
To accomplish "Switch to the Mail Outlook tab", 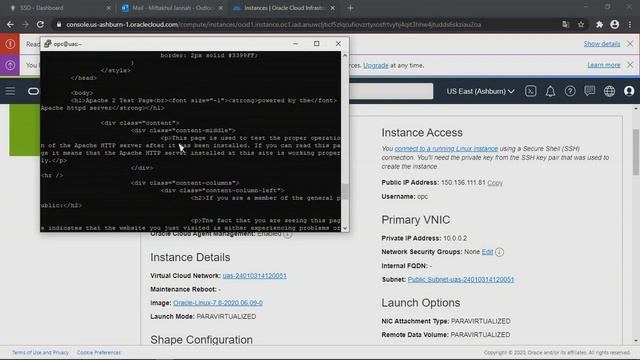I will (x=171, y=8).
